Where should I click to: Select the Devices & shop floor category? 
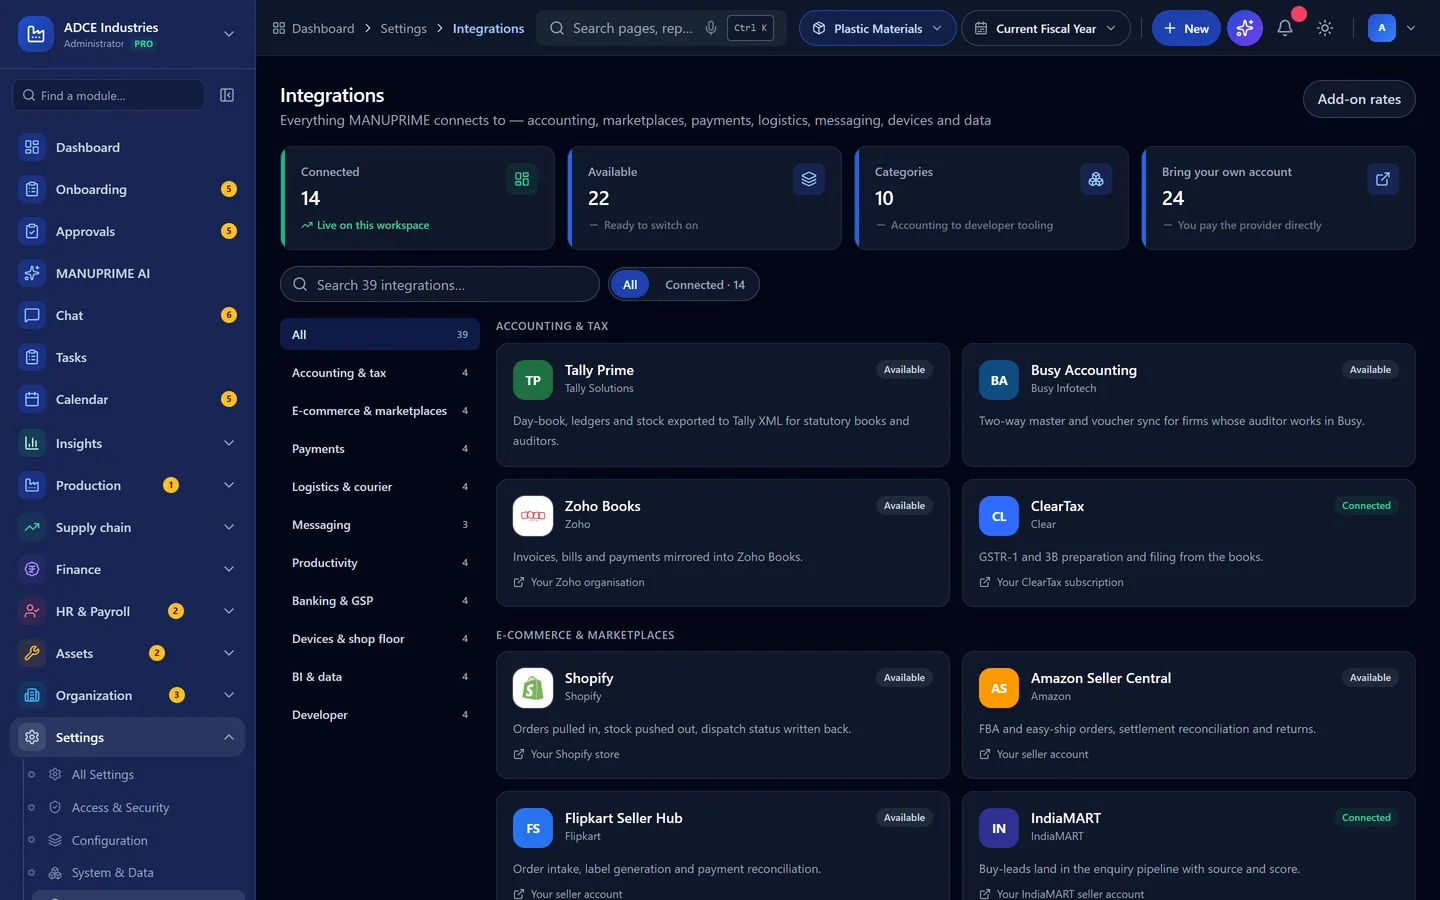380,639
